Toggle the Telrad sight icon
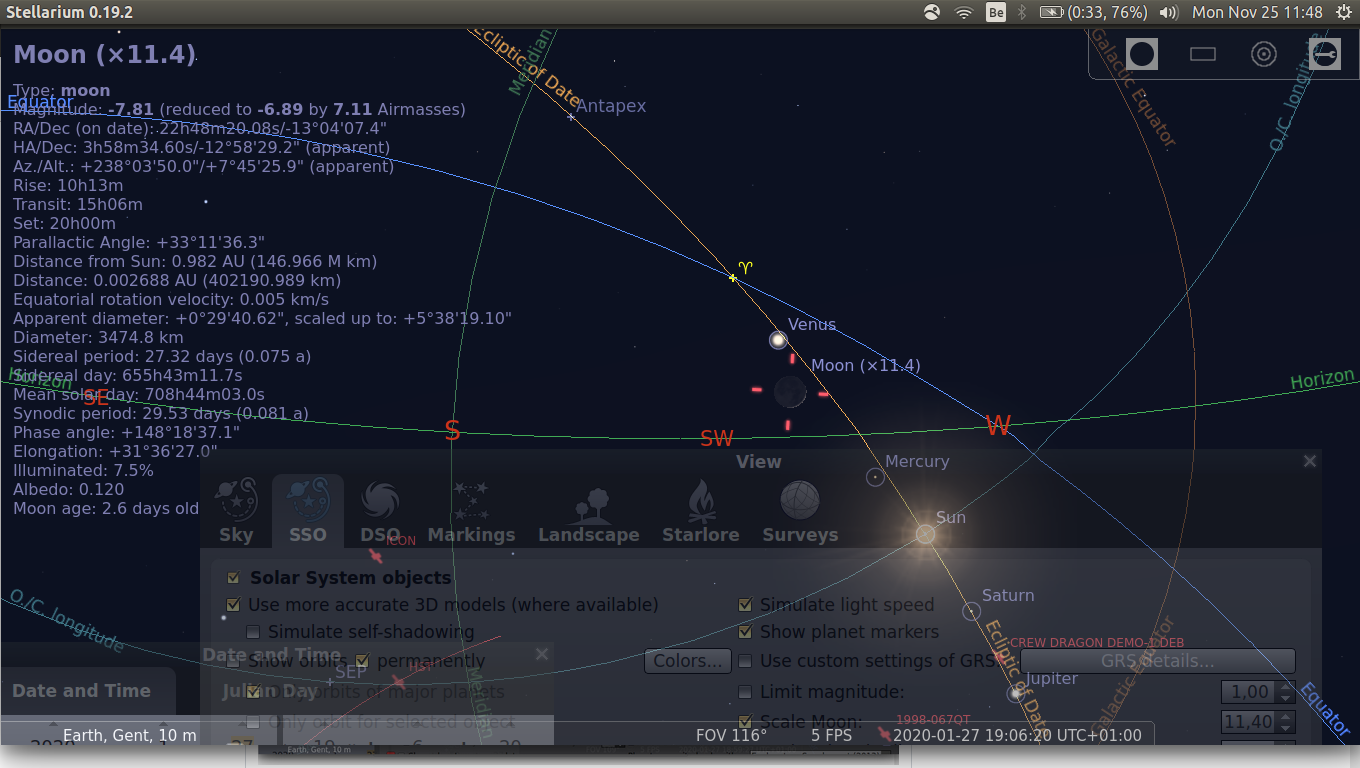This screenshot has height=768, width=1360. [x=1264, y=54]
